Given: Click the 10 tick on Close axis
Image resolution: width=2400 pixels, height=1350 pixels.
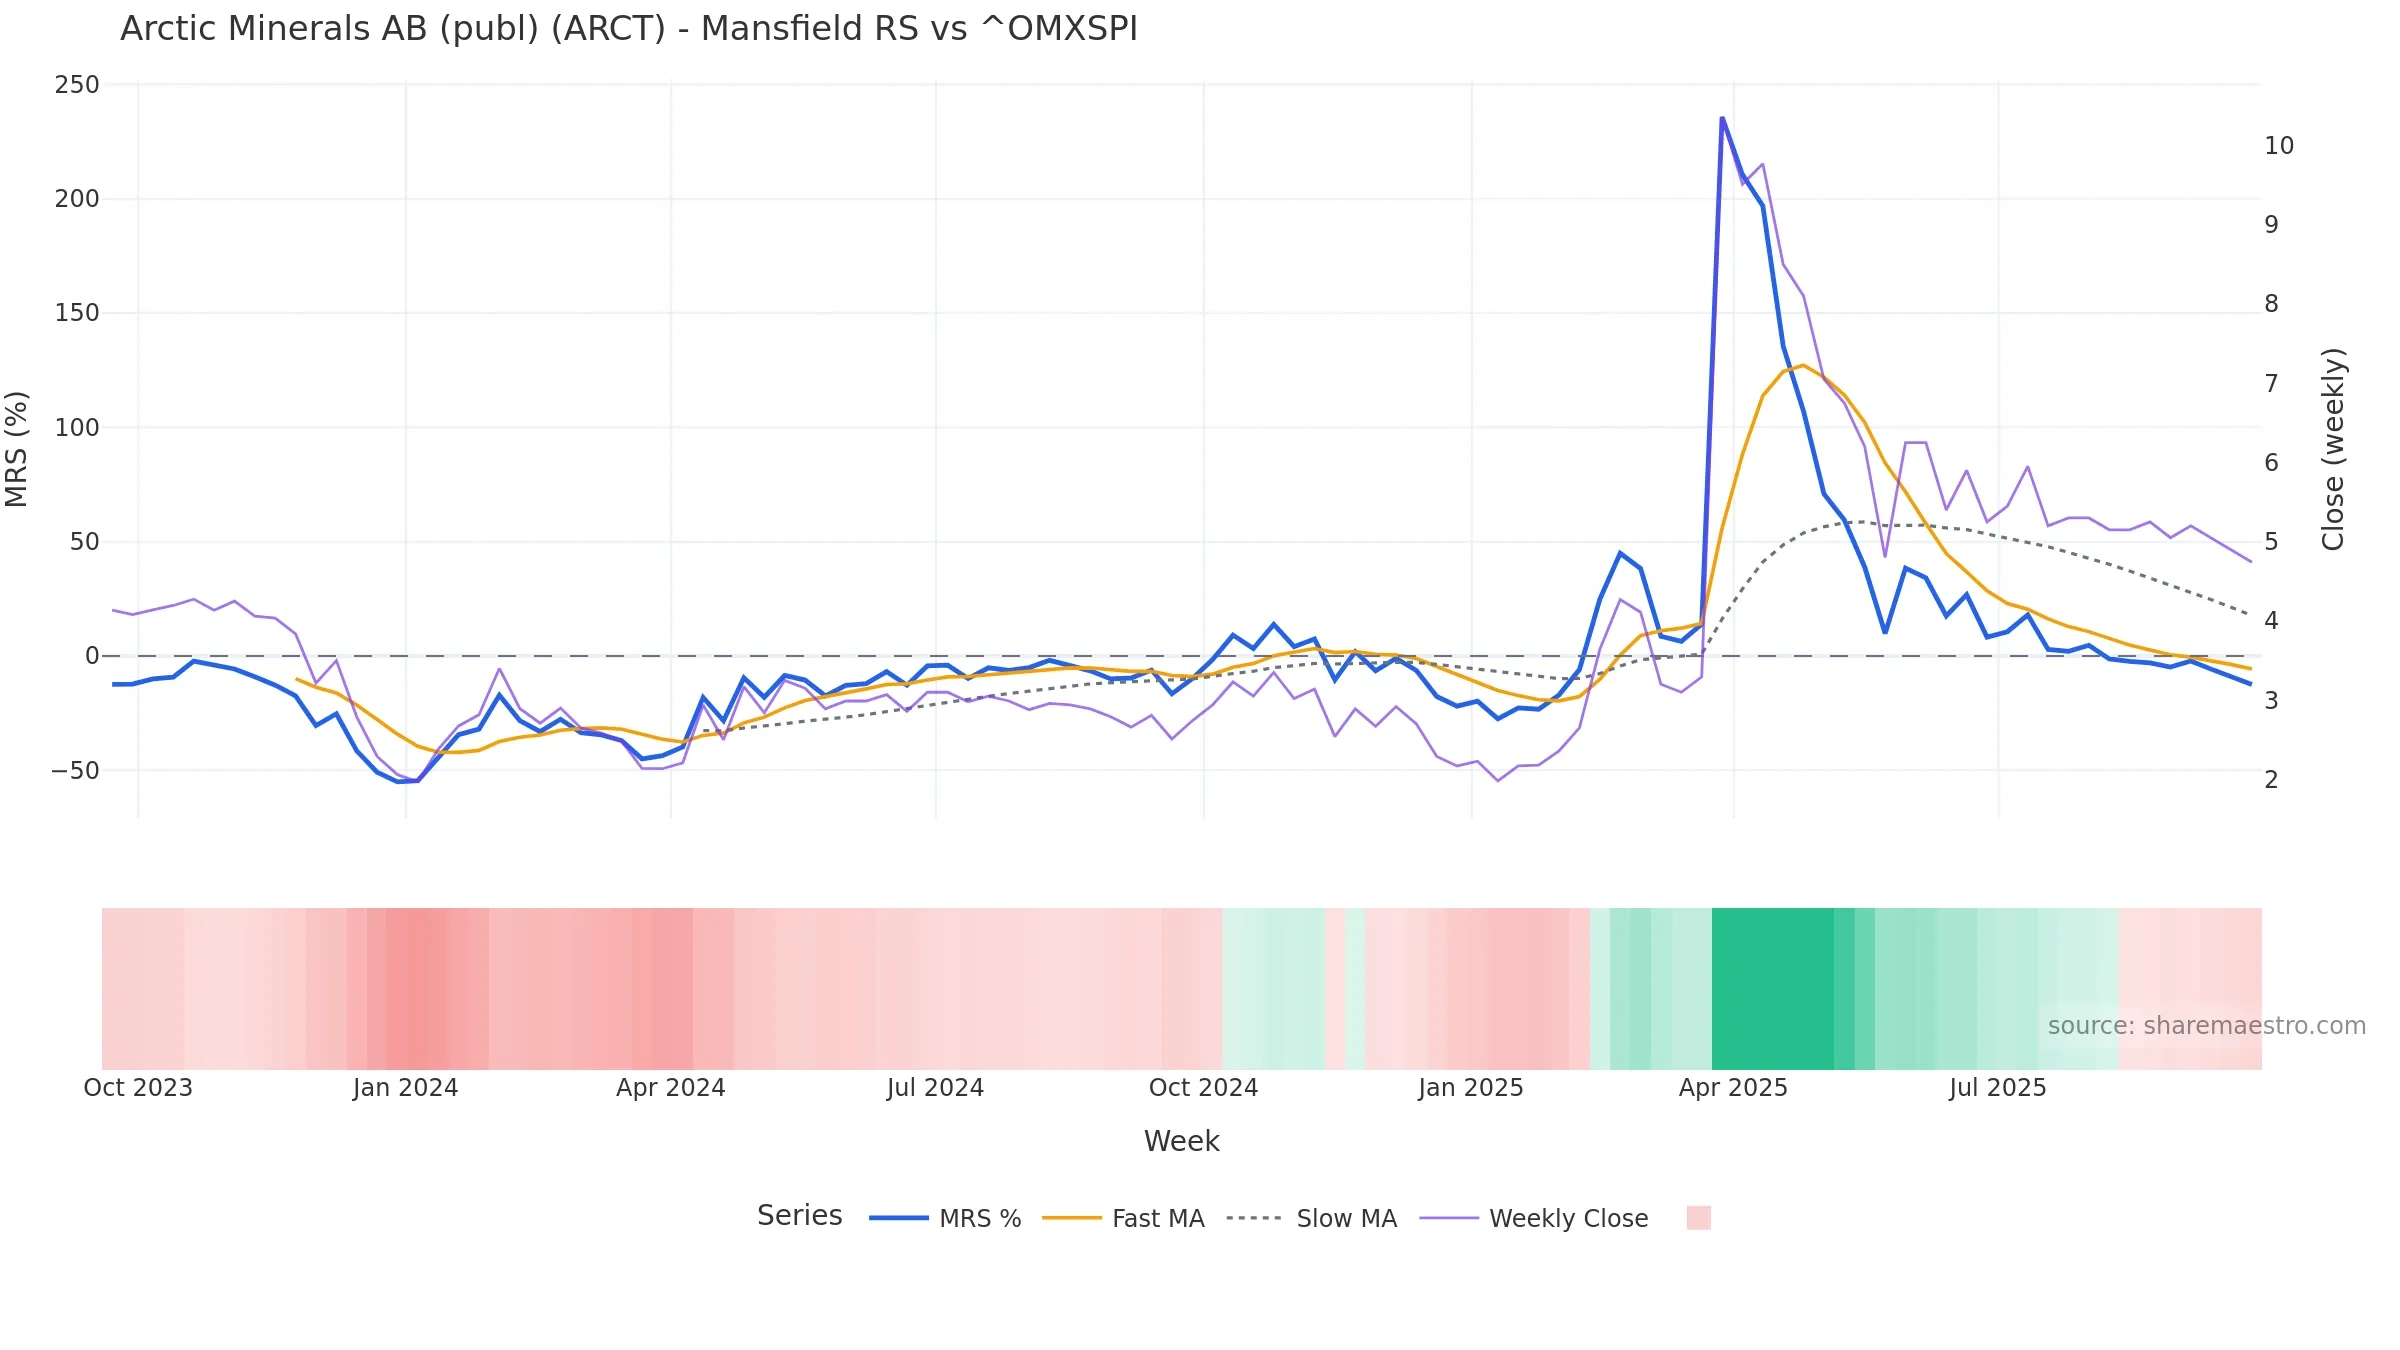Looking at the screenshot, I should point(2279,146).
